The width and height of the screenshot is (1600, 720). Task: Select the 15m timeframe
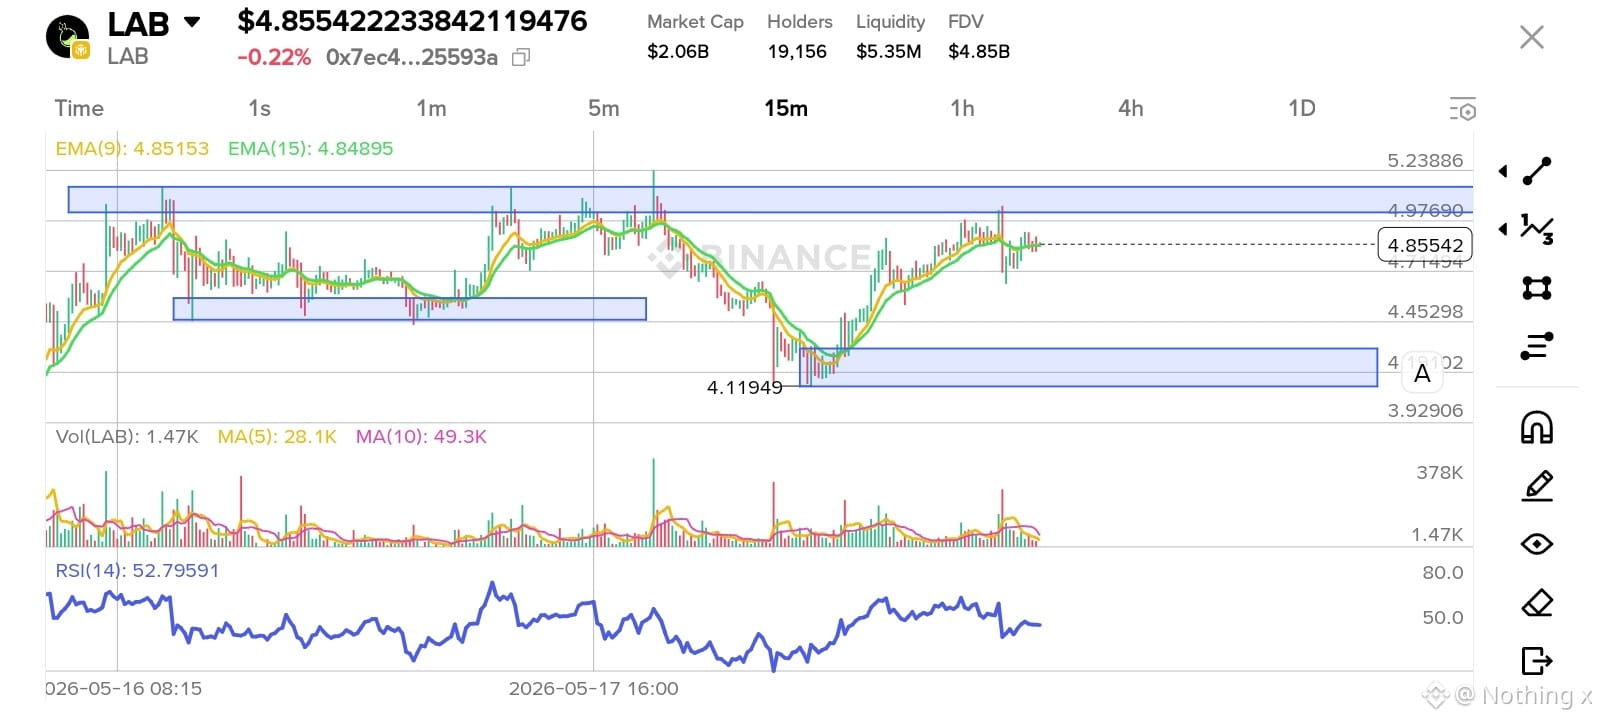pos(786,108)
